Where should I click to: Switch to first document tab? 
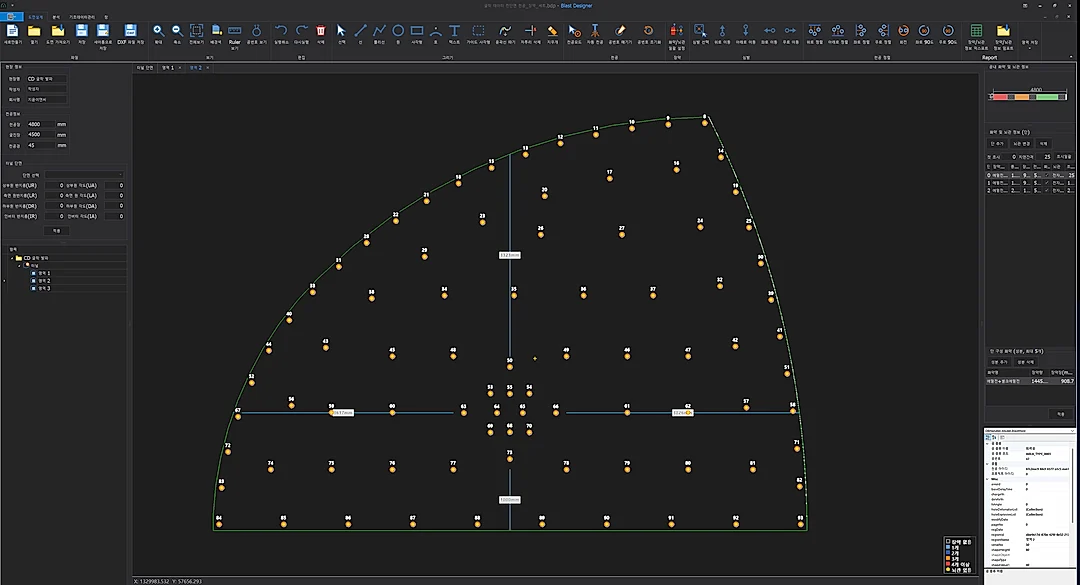click(x=145, y=68)
